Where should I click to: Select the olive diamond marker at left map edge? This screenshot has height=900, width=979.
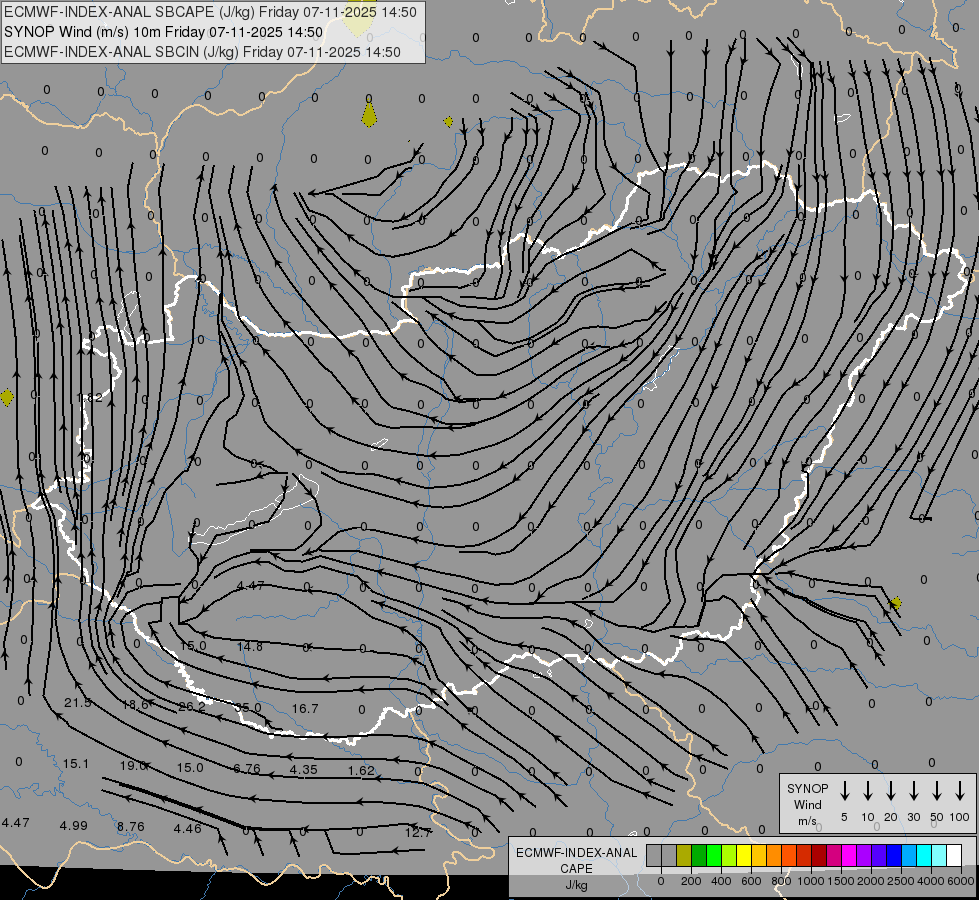tap(6, 397)
